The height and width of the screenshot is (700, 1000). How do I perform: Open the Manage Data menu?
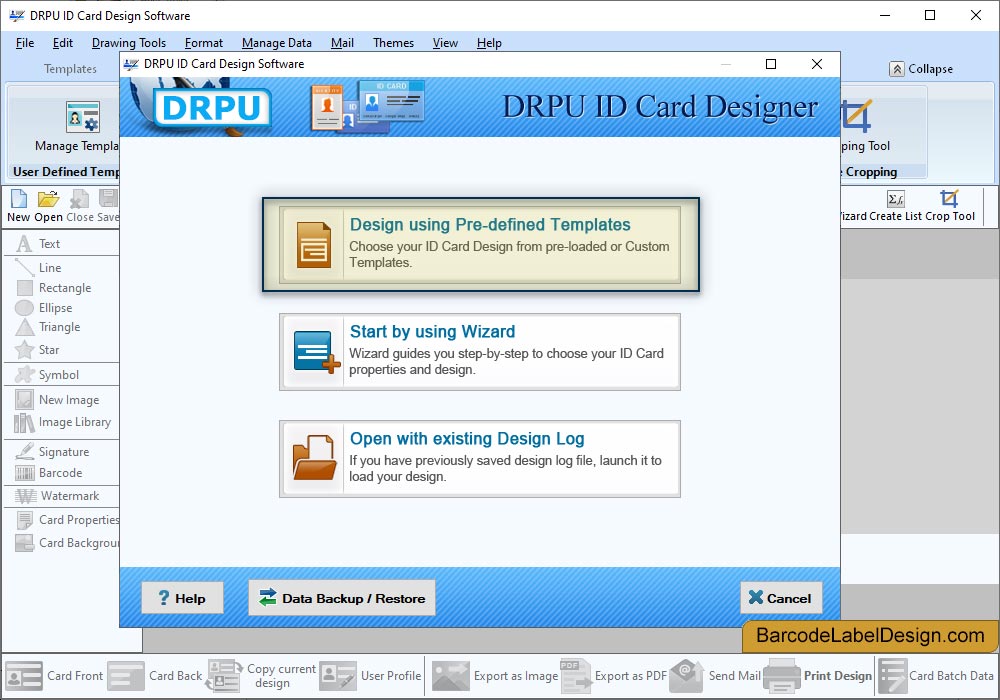click(277, 43)
